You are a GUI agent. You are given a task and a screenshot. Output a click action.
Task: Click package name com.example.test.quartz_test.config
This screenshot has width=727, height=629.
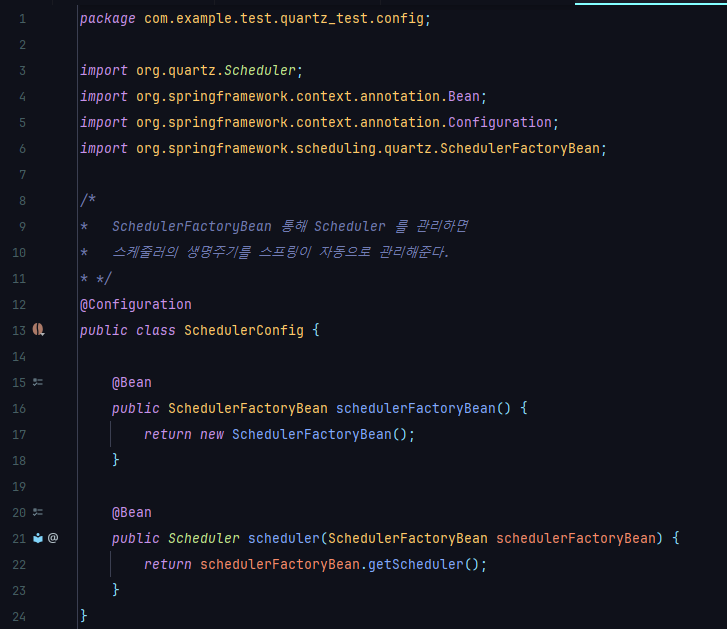284,19
